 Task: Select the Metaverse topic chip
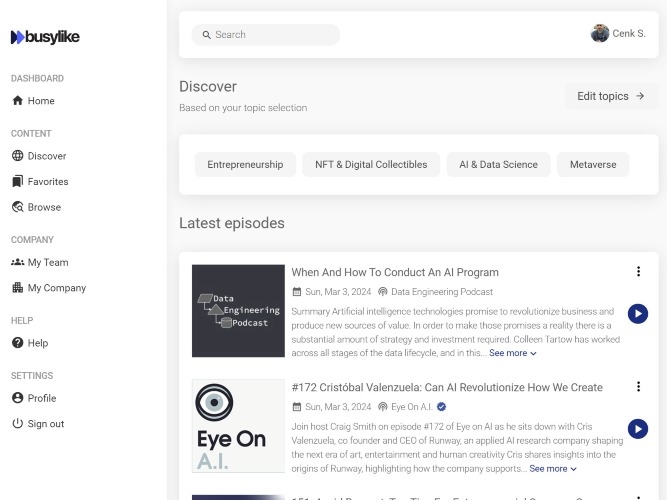(593, 165)
